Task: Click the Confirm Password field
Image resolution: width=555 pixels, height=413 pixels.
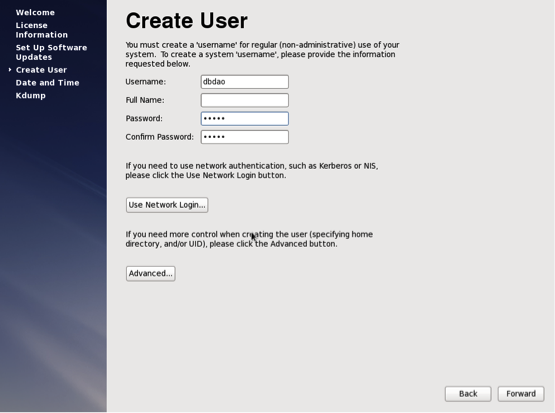Action: pyautogui.click(x=245, y=137)
